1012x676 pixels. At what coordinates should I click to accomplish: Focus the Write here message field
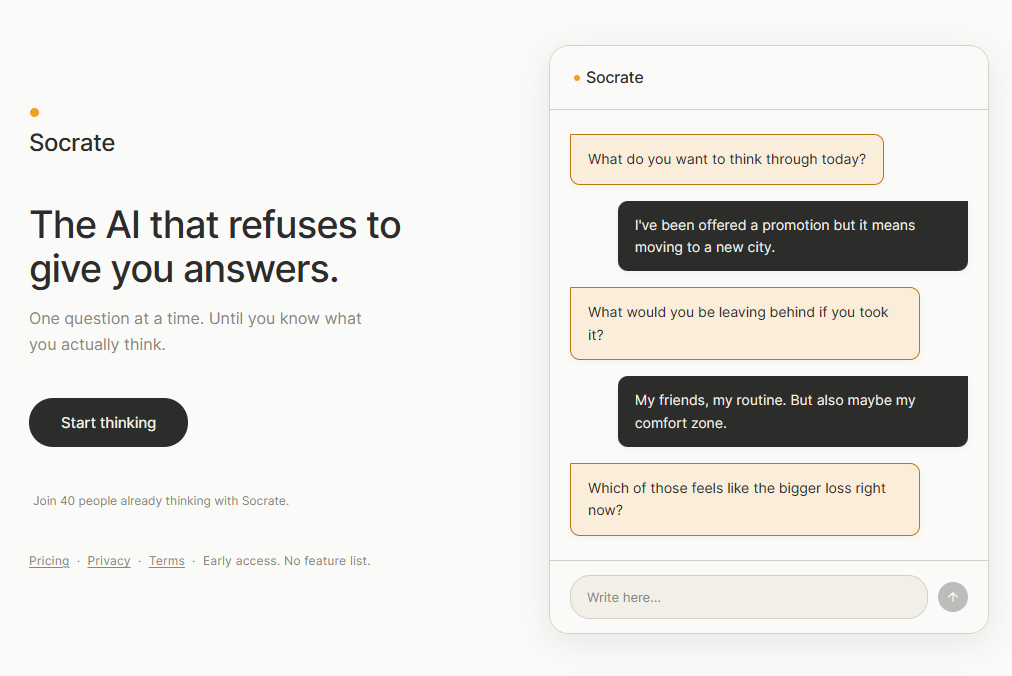tap(749, 597)
